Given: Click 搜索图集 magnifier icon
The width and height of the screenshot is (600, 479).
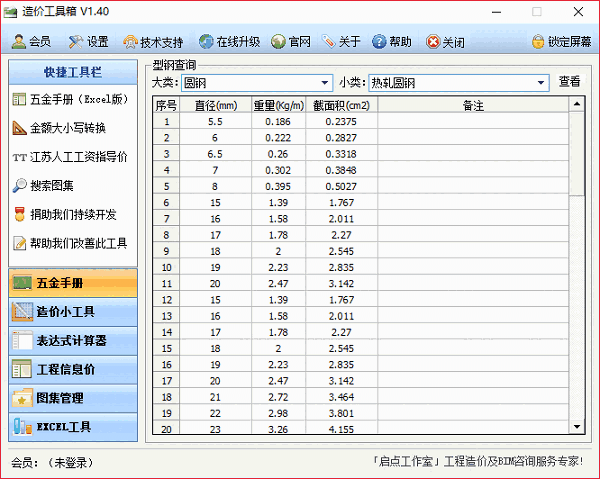Looking at the screenshot, I should 19,186.
